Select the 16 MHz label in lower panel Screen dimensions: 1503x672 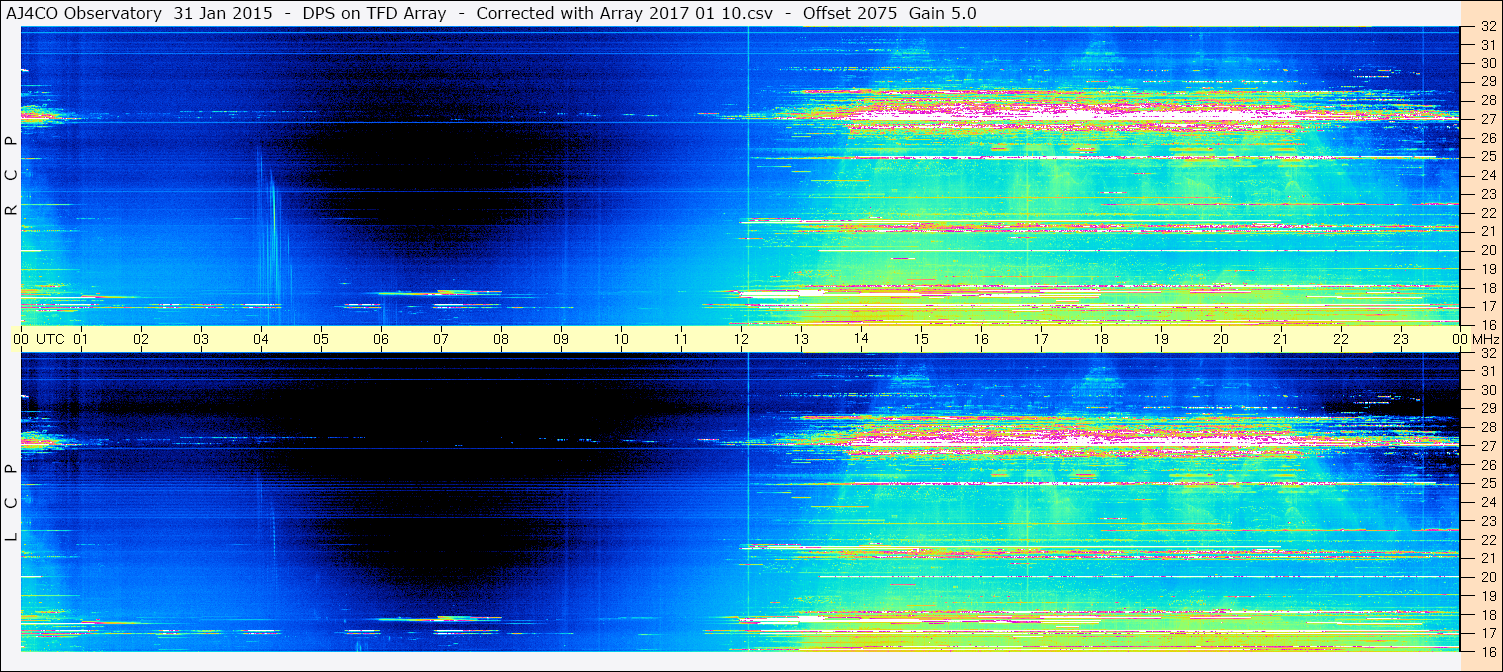pos(1487,650)
